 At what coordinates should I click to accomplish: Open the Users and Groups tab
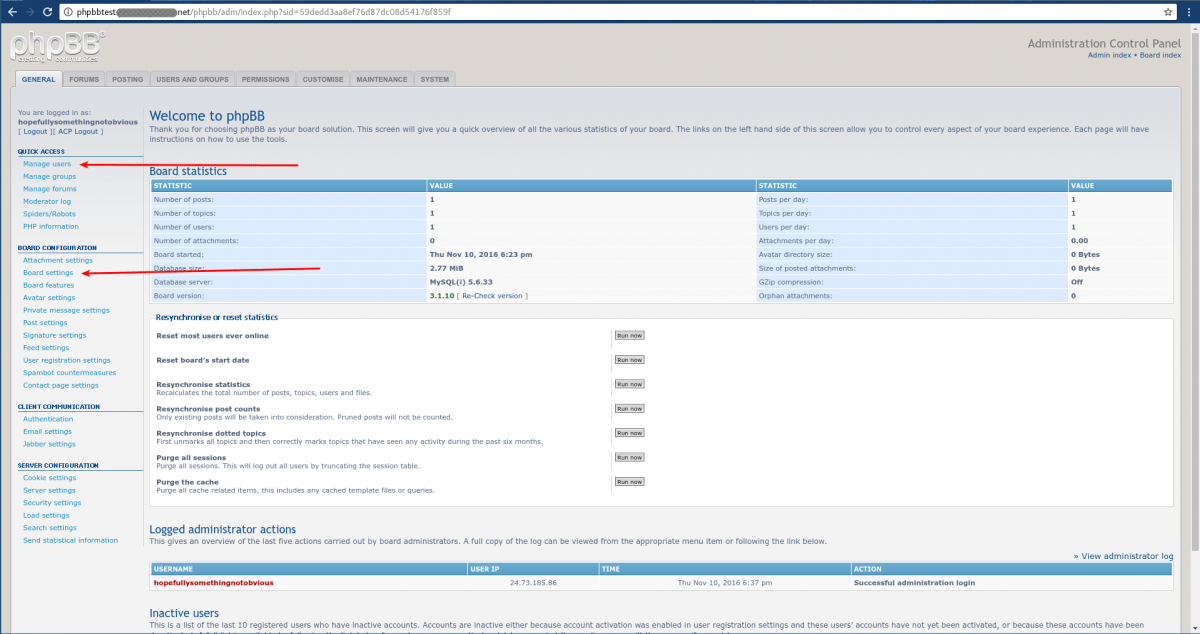pyautogui.click(x=192, y=79)
